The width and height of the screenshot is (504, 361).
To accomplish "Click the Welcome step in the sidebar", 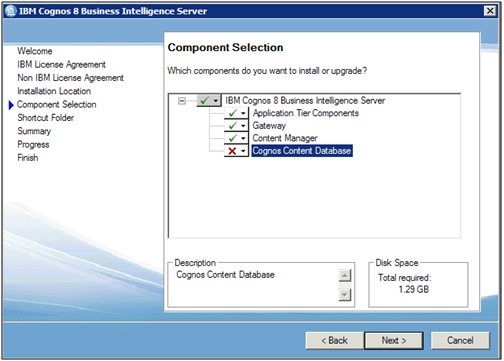I will tap(35, 51).
